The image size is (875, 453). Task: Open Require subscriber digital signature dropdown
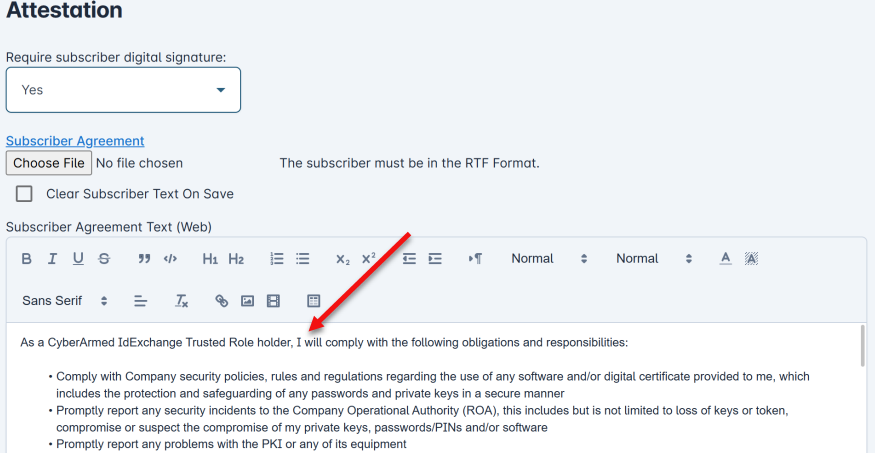point(123,90)
